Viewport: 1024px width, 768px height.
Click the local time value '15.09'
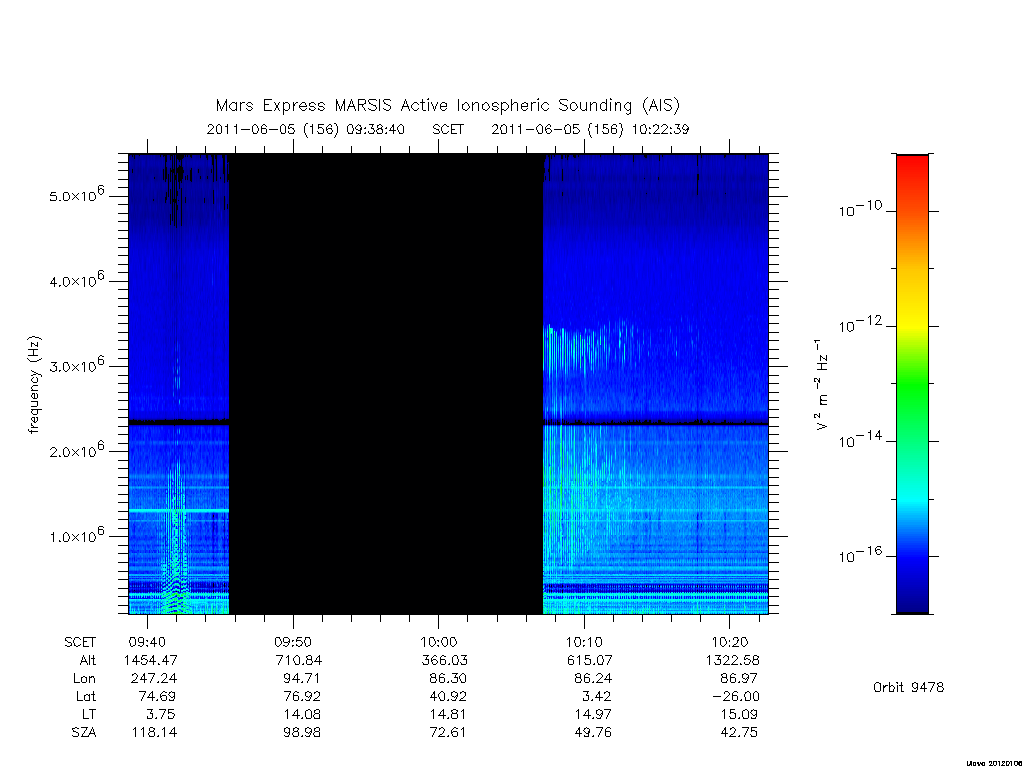click(739, 714)
